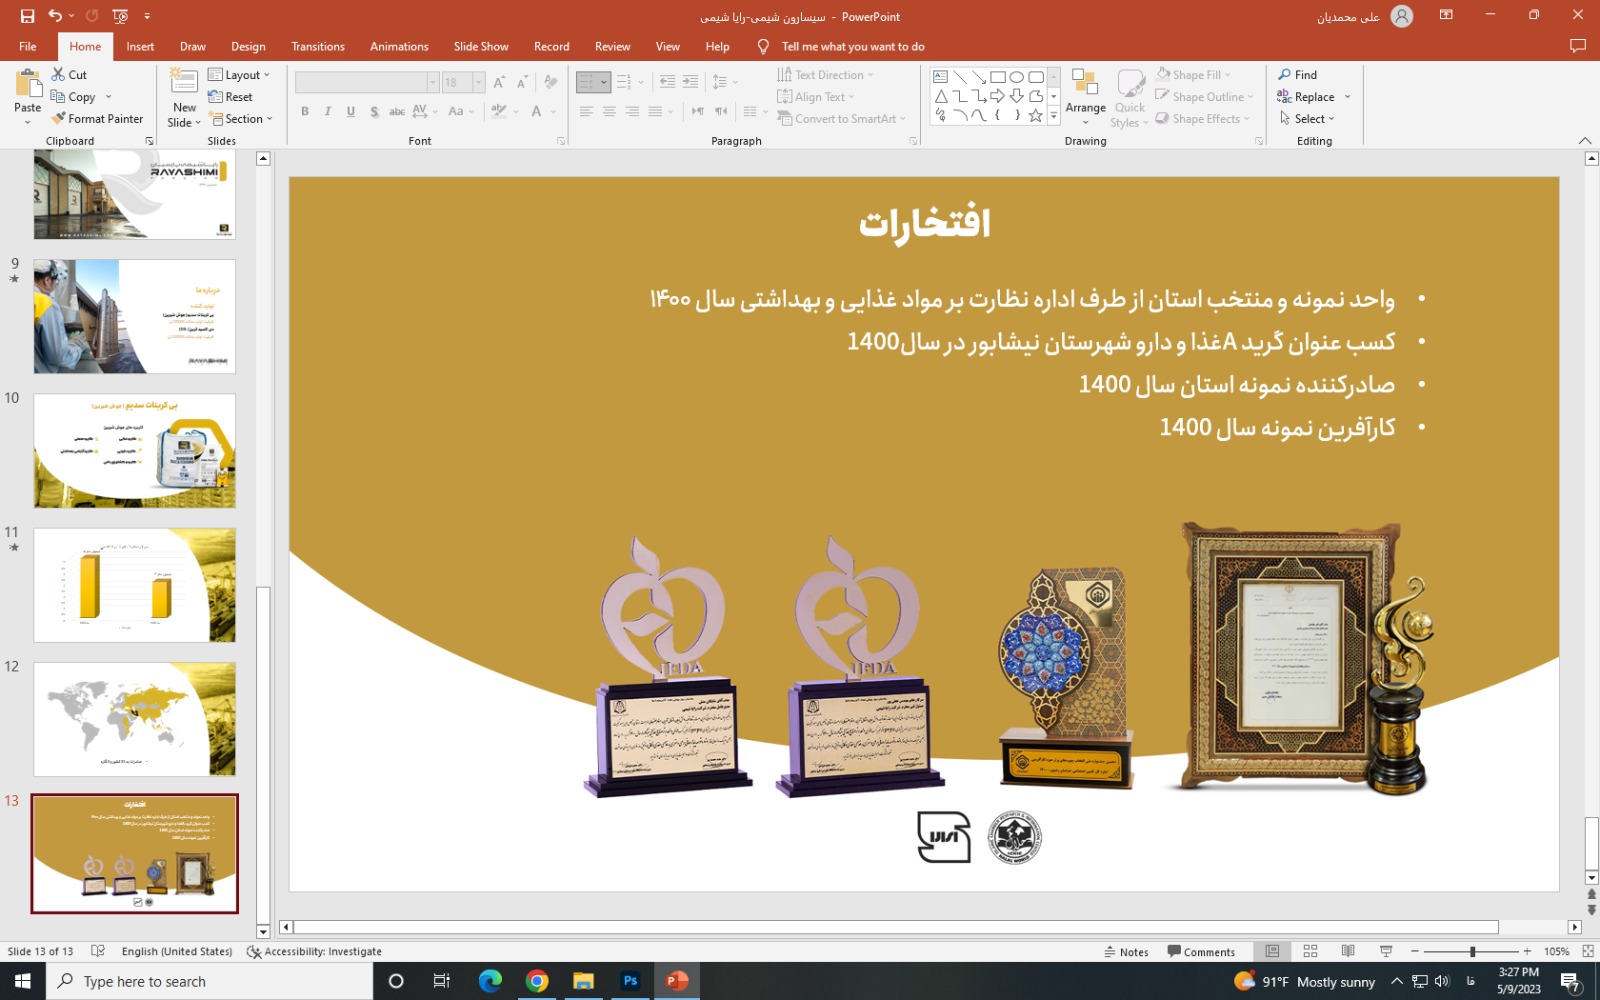This screenshot has height=1000, width=1600.
Task: Go to the Design ribbon tab
Action: (x=248, y=47)
